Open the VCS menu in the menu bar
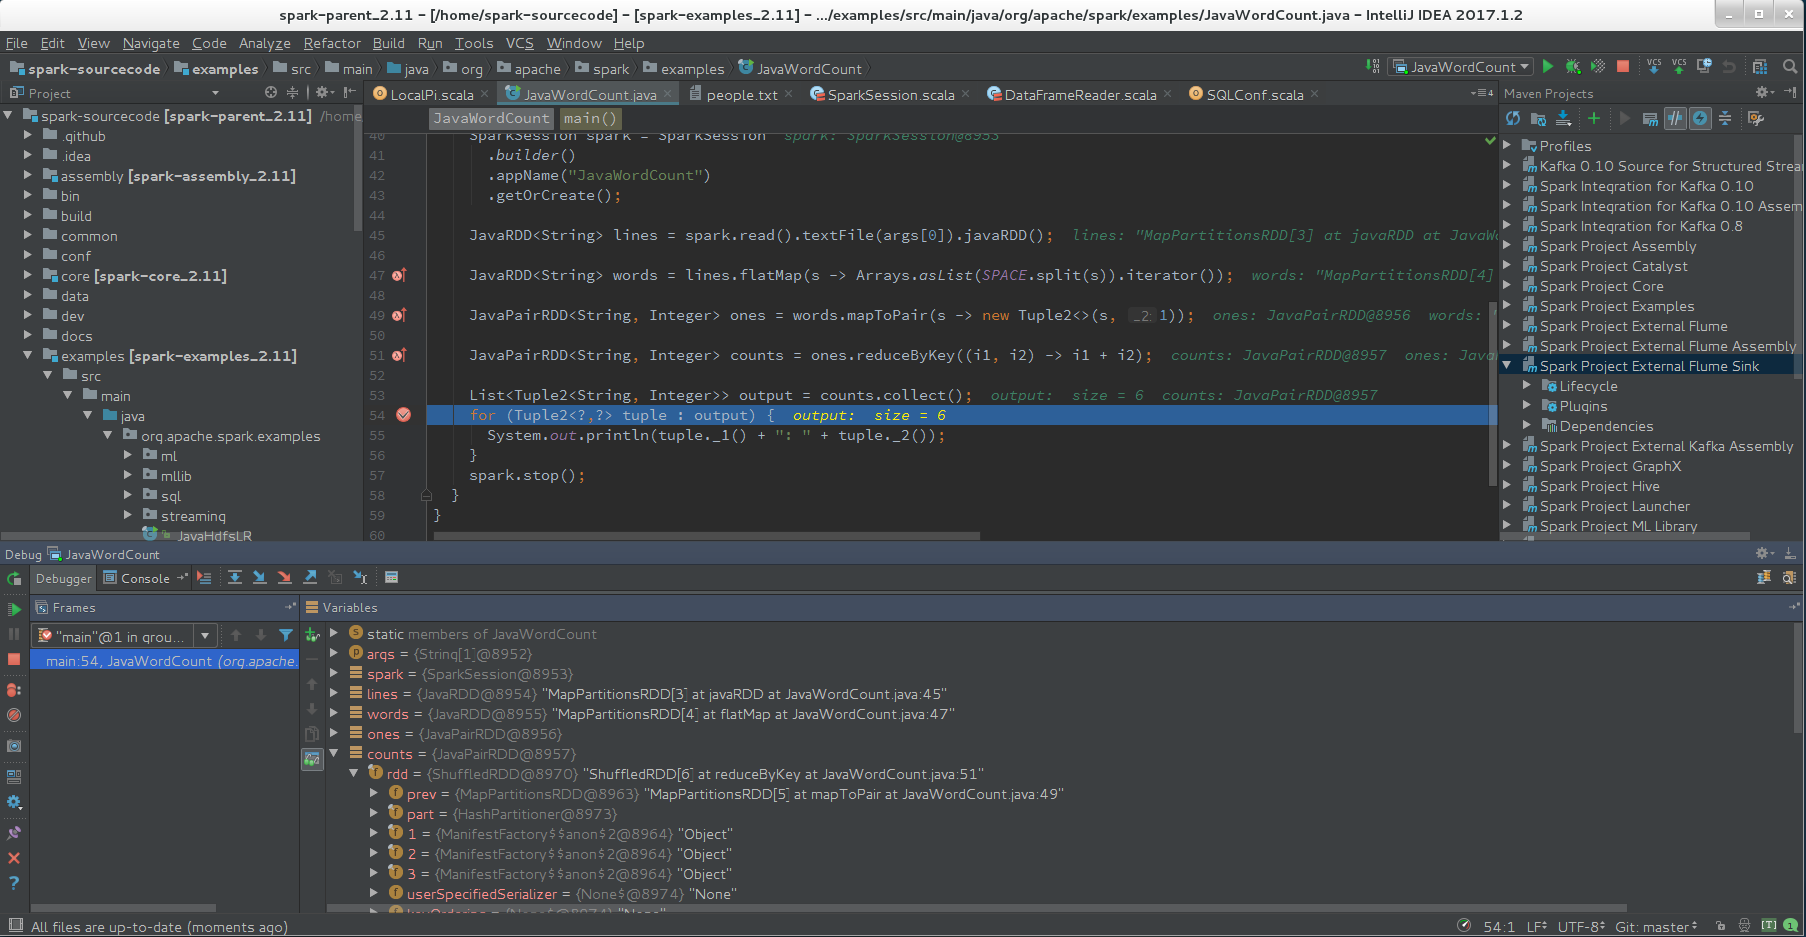 519,43
